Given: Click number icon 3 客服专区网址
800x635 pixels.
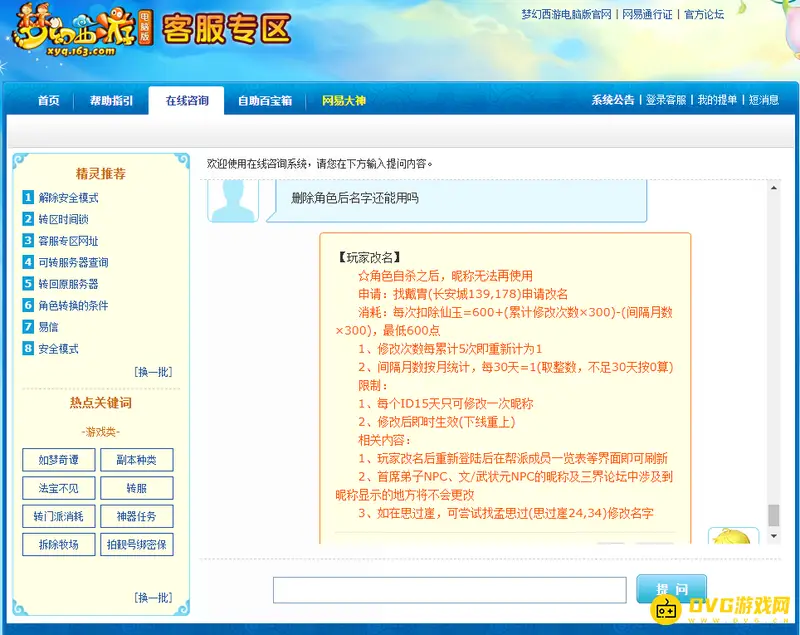Looking at the screenshot, I should (28, 240).
